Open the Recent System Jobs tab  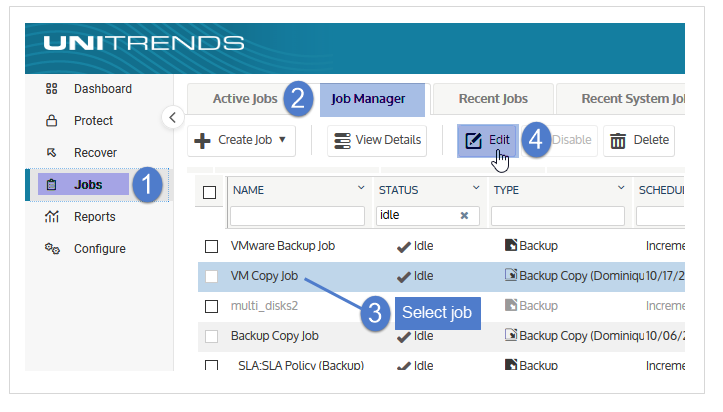point(621,99)
